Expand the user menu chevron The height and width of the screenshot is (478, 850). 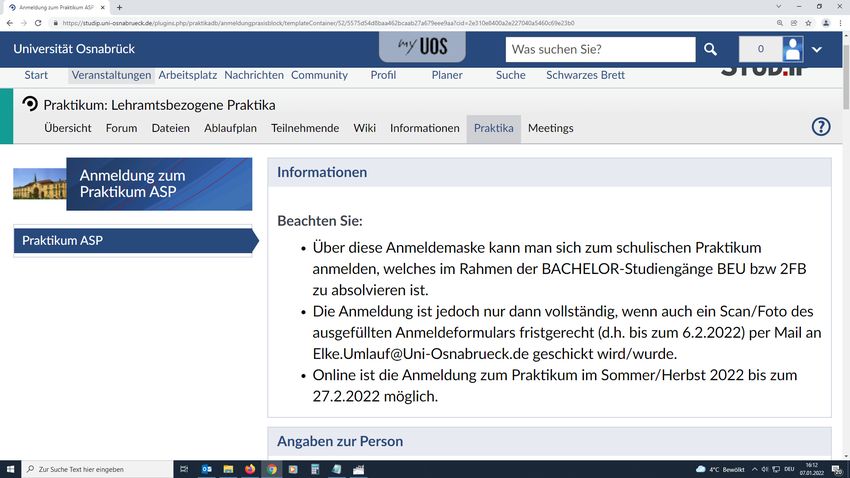(x=817, y=49)
